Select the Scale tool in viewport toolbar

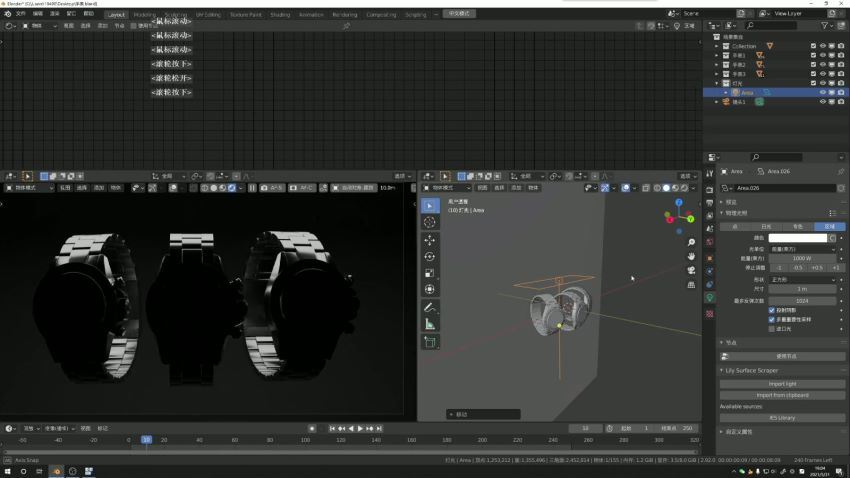coord(430,273)
